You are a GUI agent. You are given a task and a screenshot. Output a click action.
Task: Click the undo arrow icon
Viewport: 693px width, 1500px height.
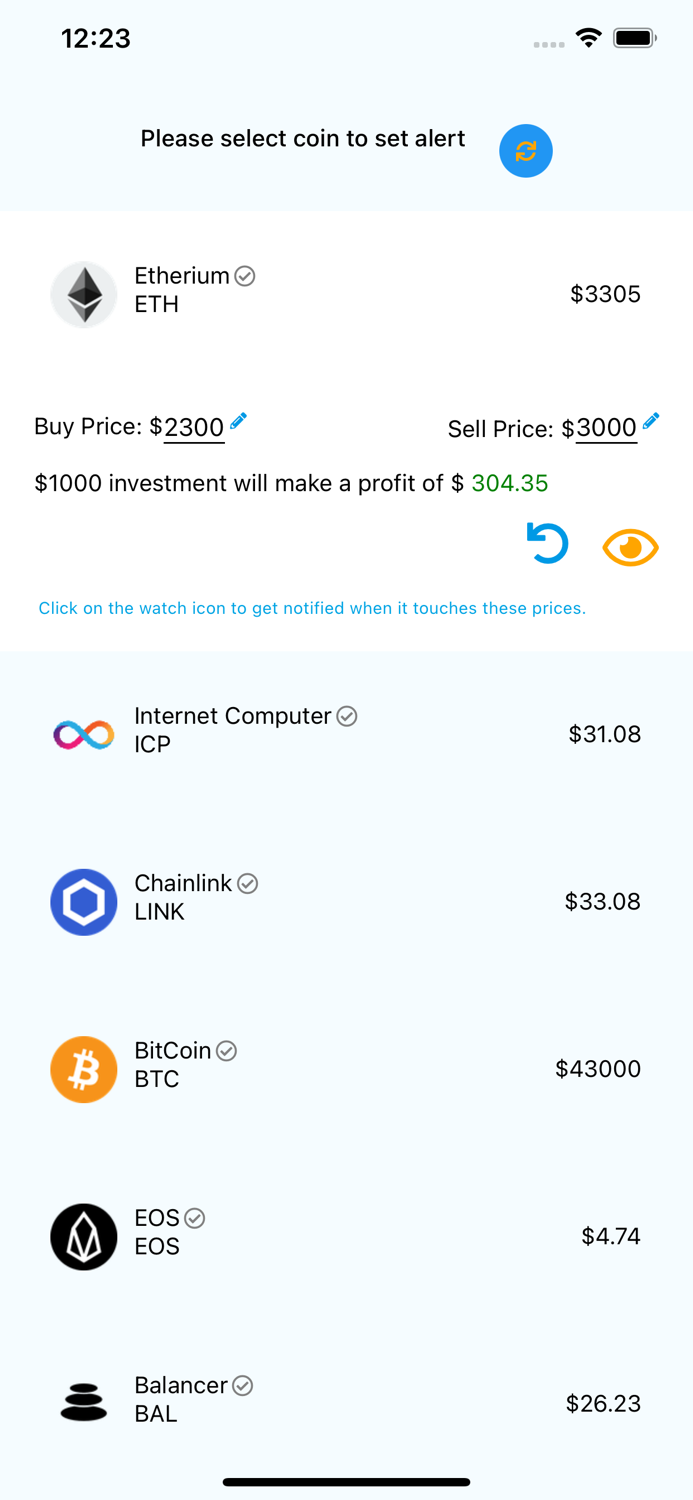[547, 543]
